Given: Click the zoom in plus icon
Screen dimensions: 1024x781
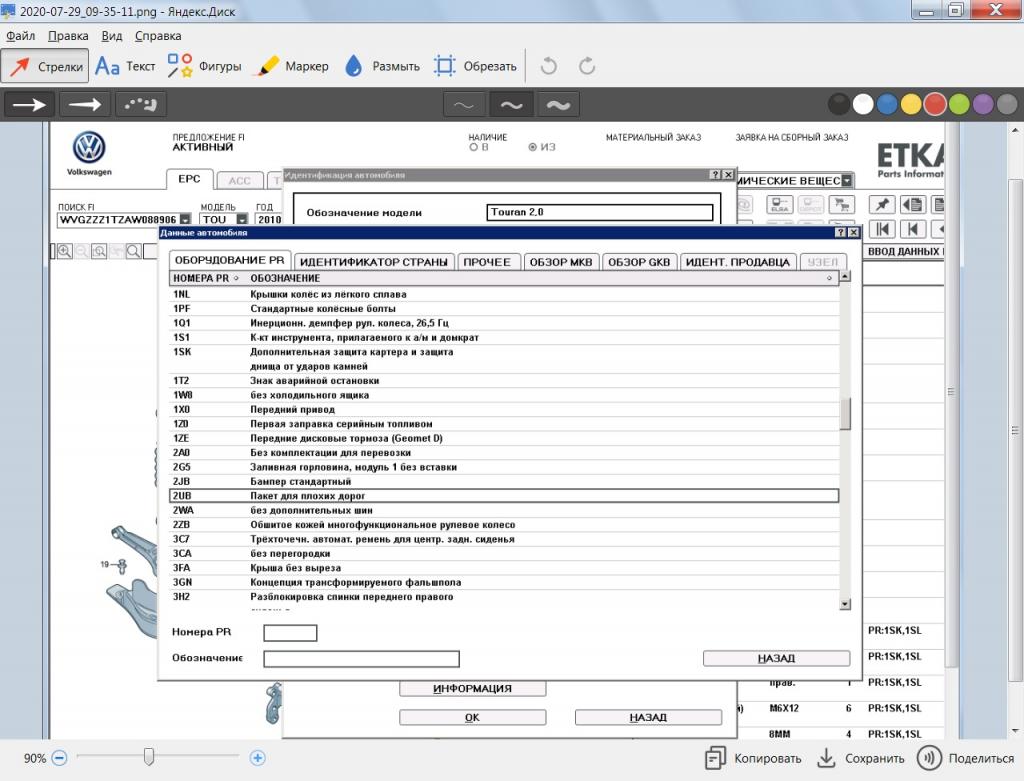Looking at the screenshot, I should click(x=257, y=758).
